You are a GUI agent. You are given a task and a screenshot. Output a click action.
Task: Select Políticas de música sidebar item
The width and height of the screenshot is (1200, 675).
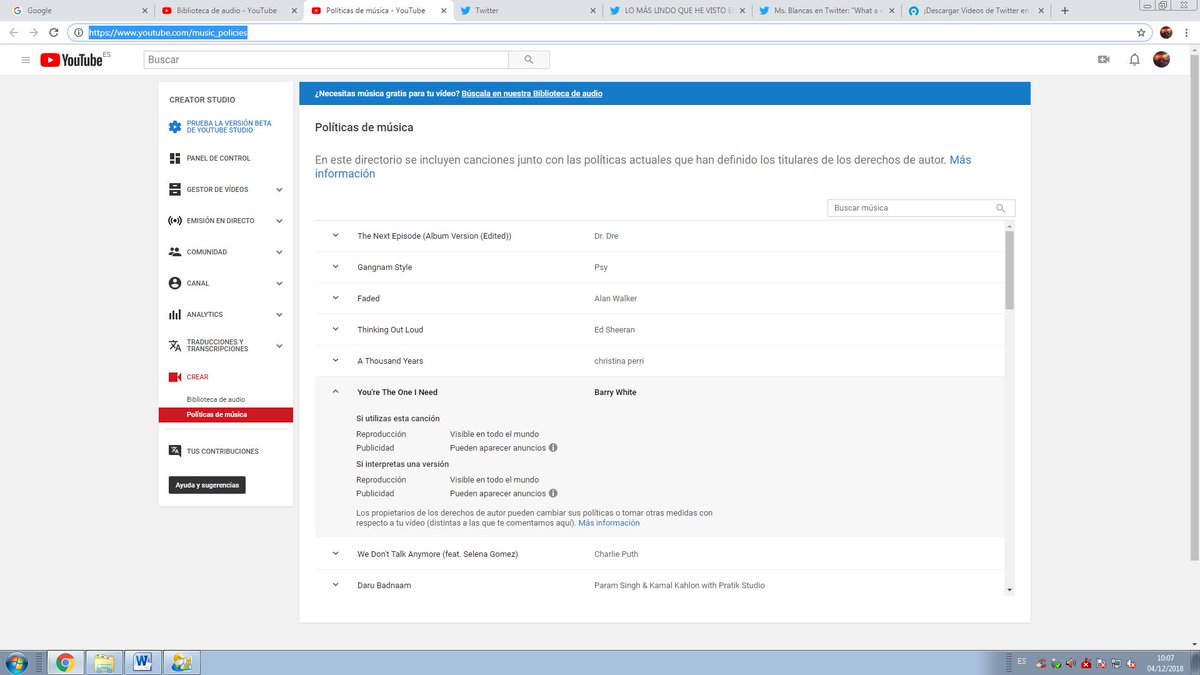coord(225,414)
